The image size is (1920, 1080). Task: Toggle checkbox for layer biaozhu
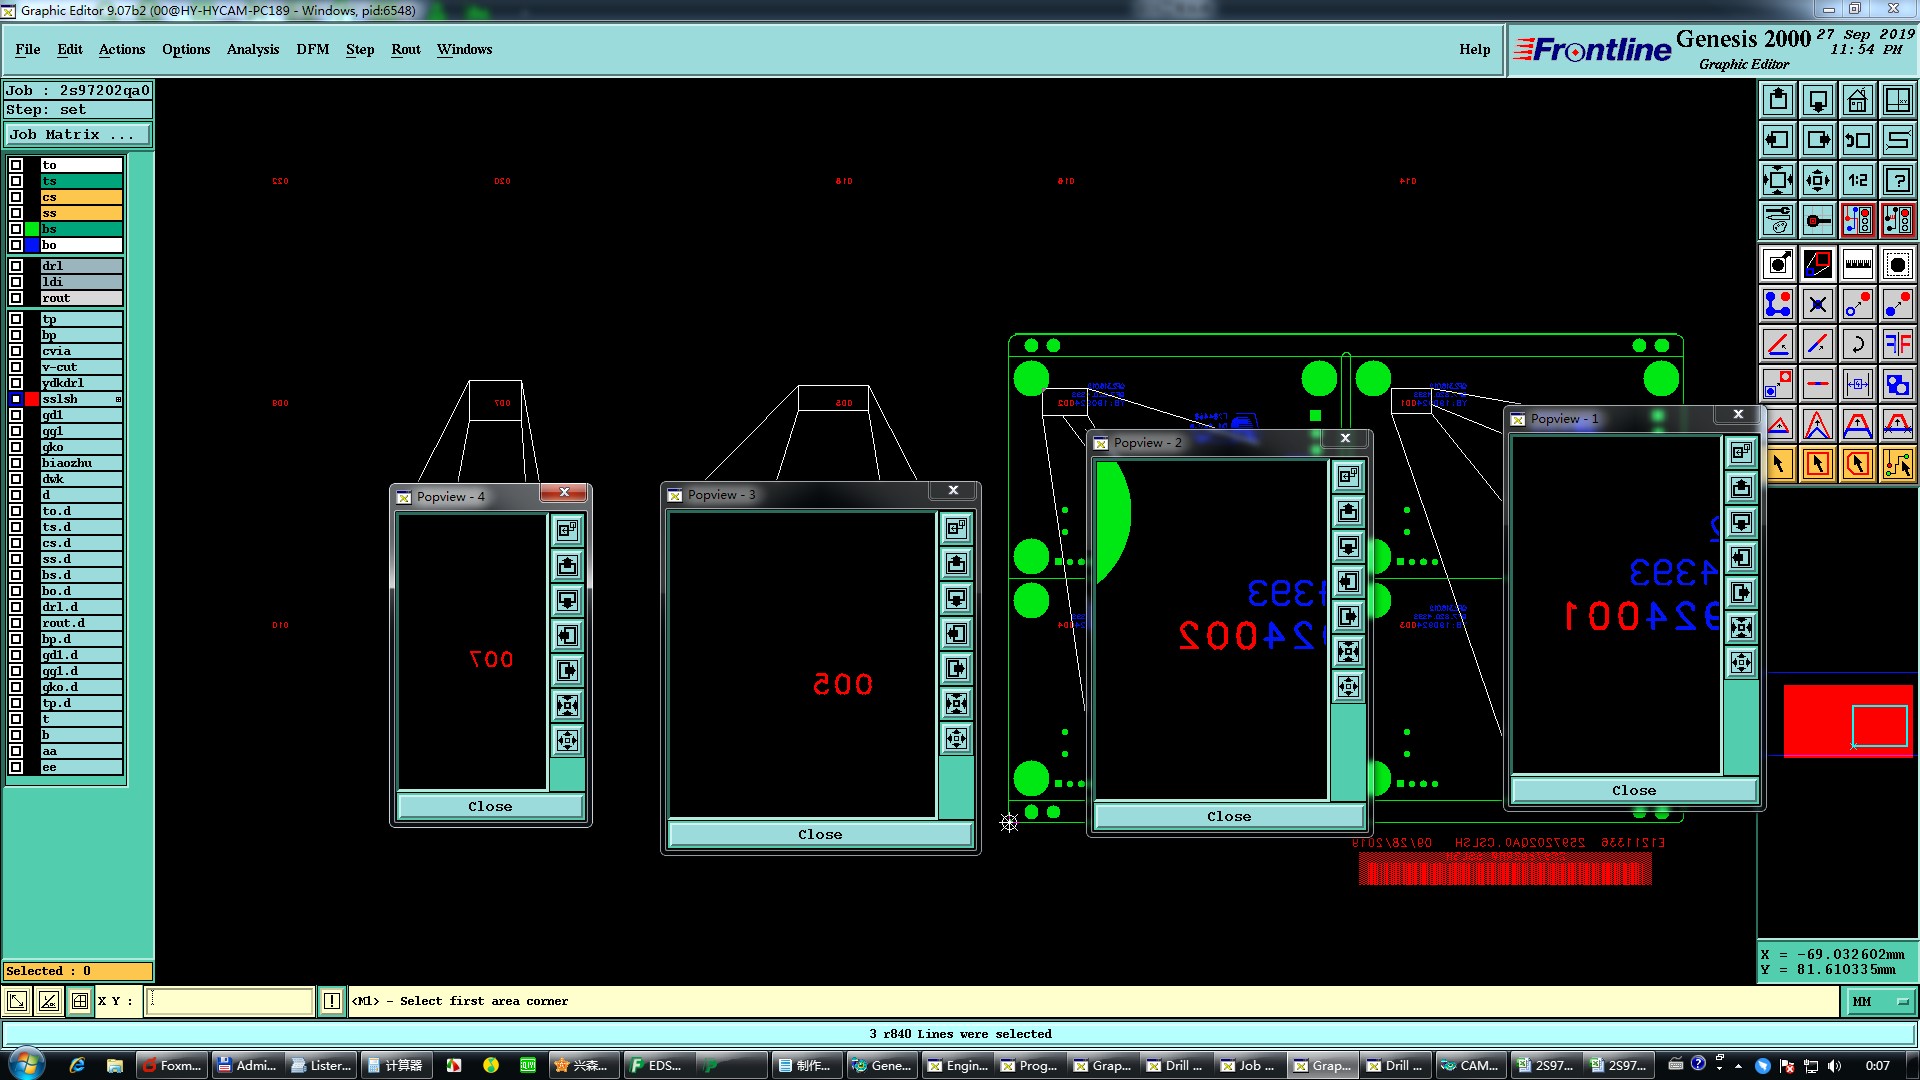tap(16, 463)
